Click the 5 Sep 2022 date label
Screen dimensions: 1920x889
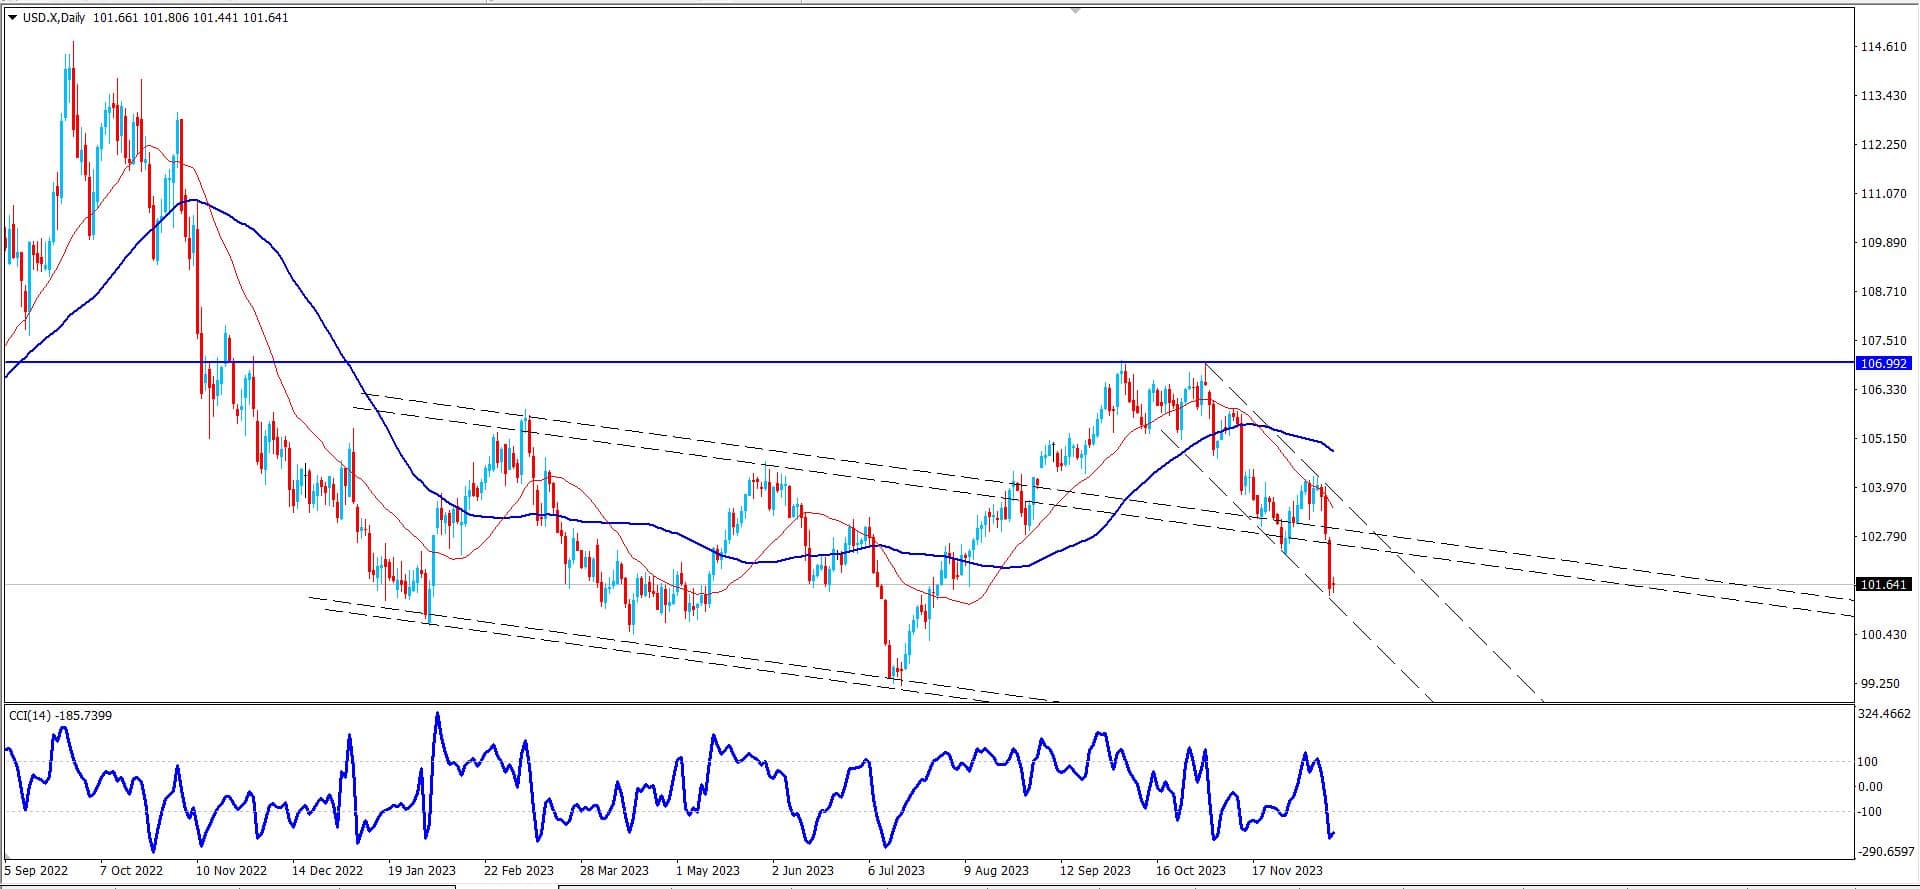point(37,871)
